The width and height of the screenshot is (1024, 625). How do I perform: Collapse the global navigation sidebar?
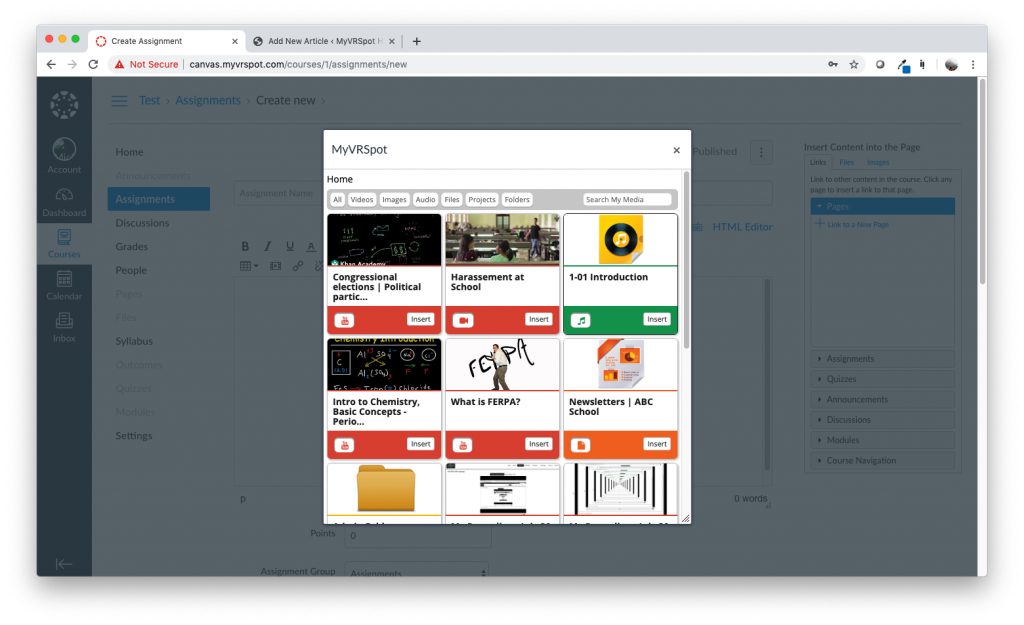click(x=64, y=564)
